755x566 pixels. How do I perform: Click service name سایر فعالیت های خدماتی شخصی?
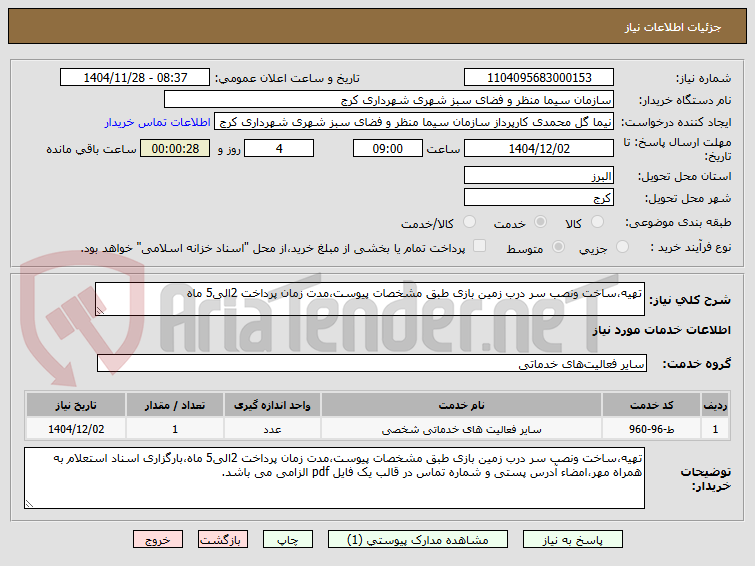[461, 429]
